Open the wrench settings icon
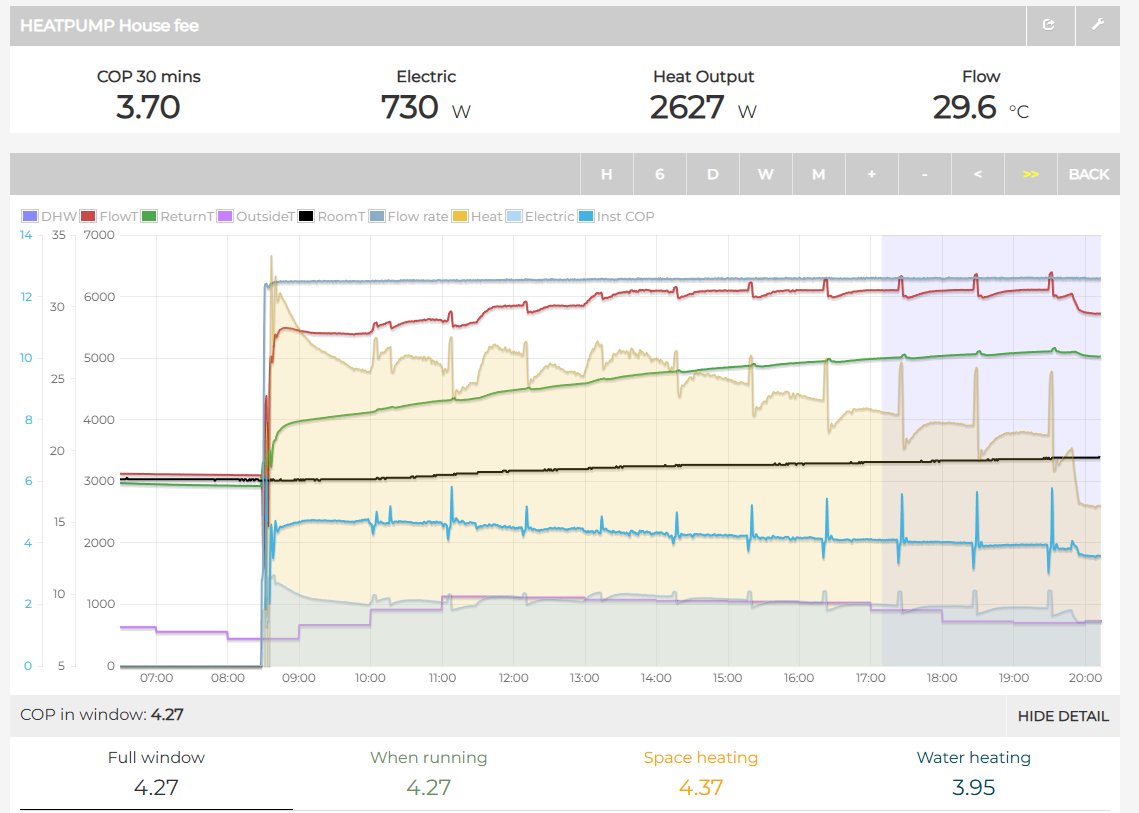Image resolution: width=1139 pixels, height=813 pixels. point(1098,25)
